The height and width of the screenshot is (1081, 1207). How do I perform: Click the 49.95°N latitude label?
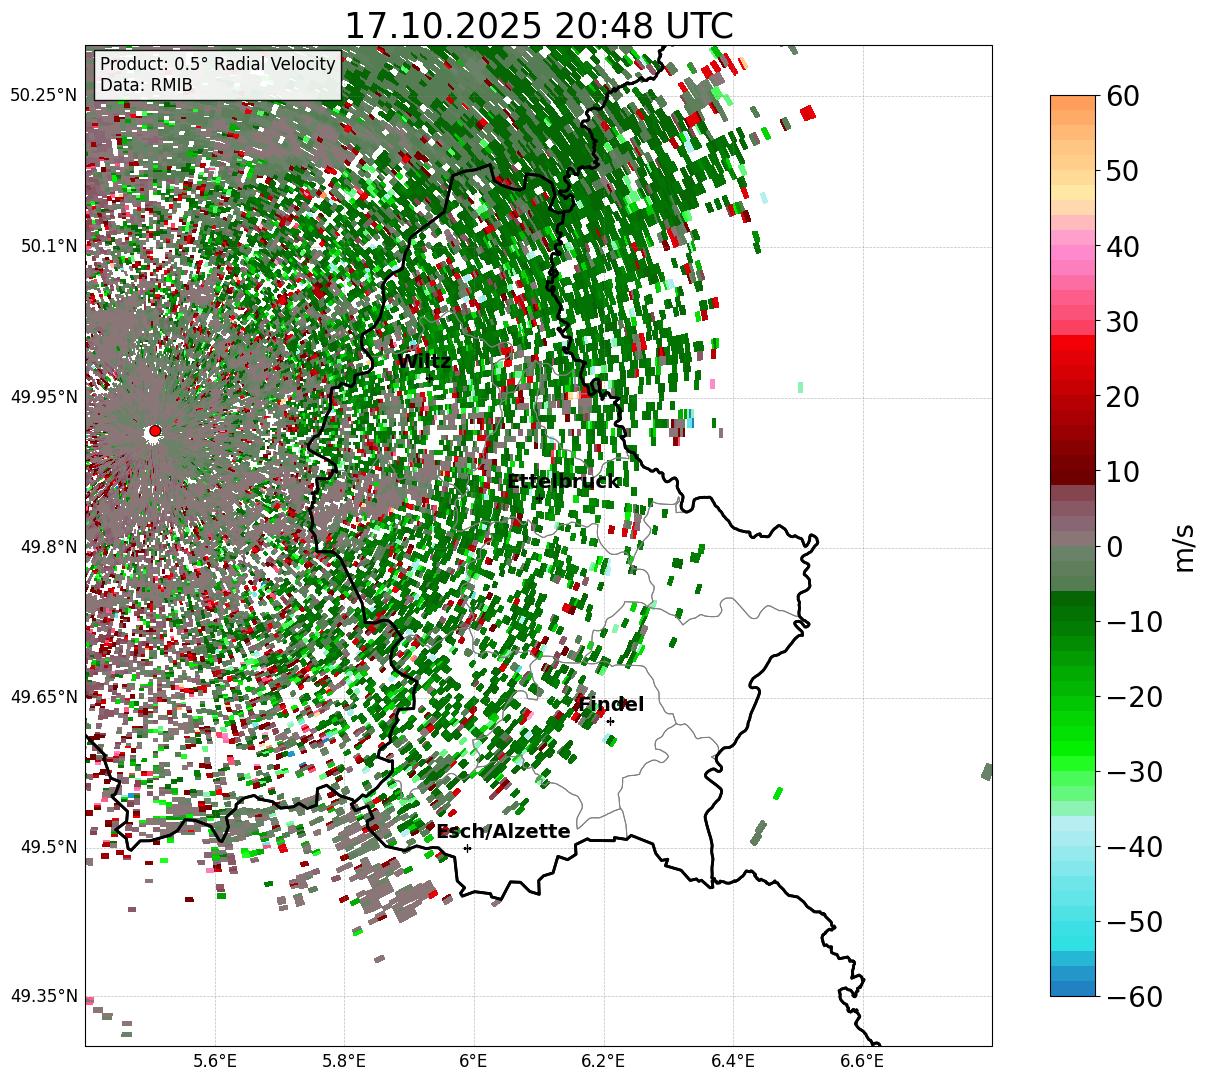point(43,397)
